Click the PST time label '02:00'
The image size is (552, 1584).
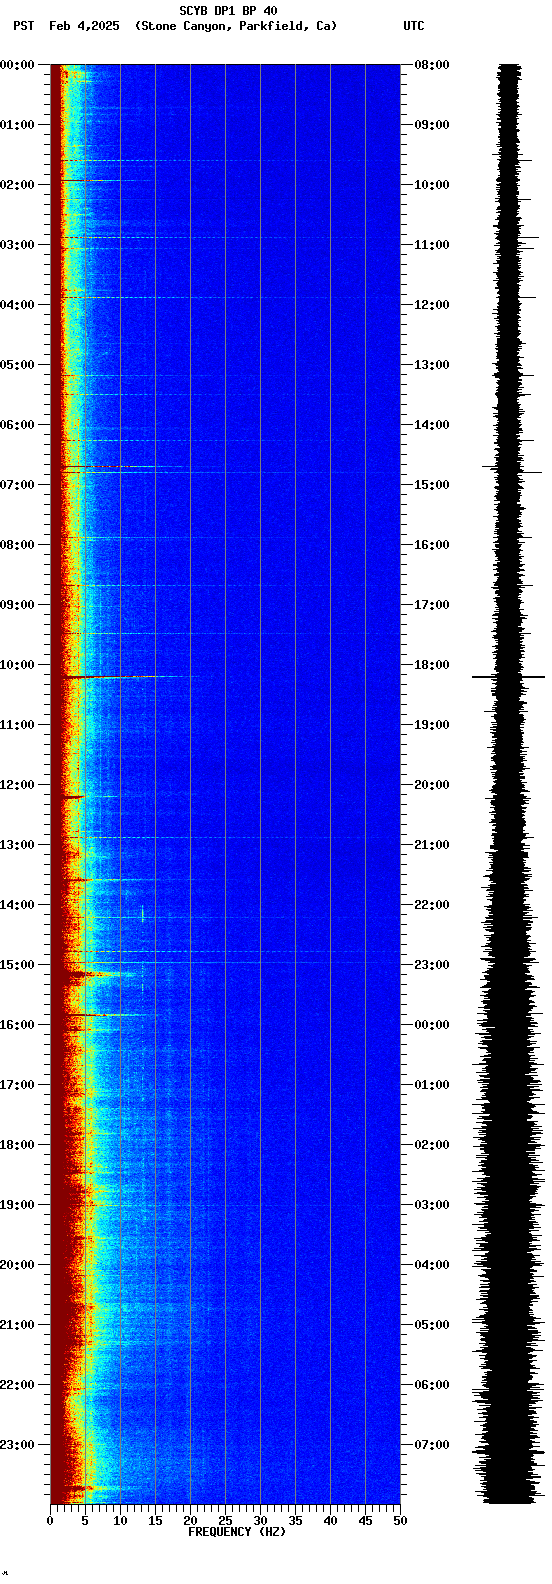click(17, 185)
